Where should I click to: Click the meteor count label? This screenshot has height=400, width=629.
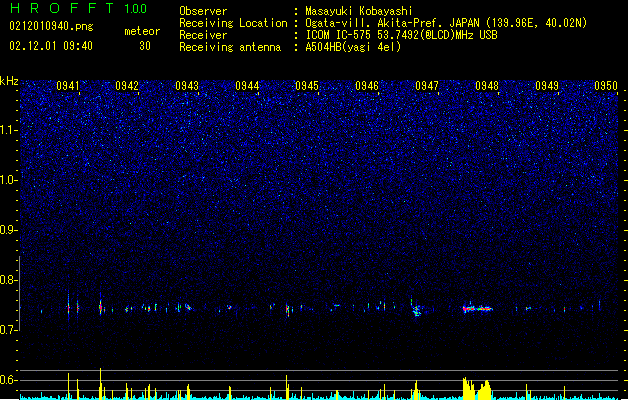coord(142,31)
